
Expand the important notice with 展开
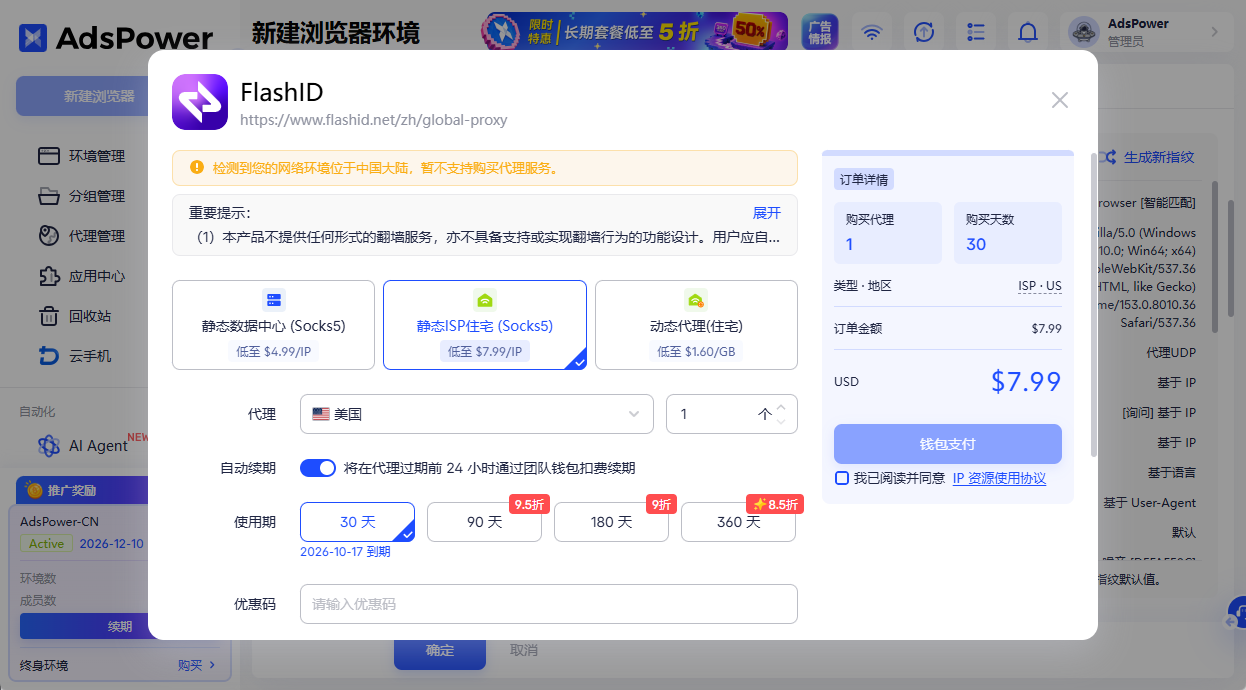pos(767,213)
